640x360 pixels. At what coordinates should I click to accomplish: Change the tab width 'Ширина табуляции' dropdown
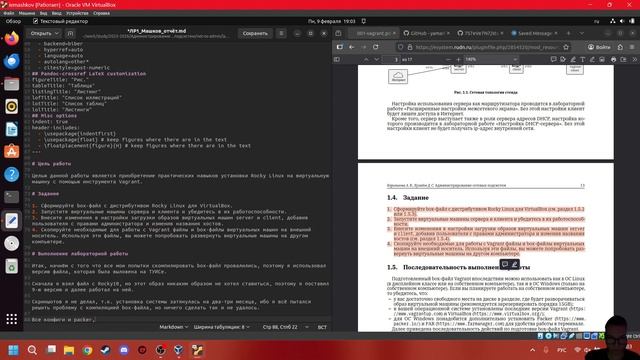coord(222,327)
